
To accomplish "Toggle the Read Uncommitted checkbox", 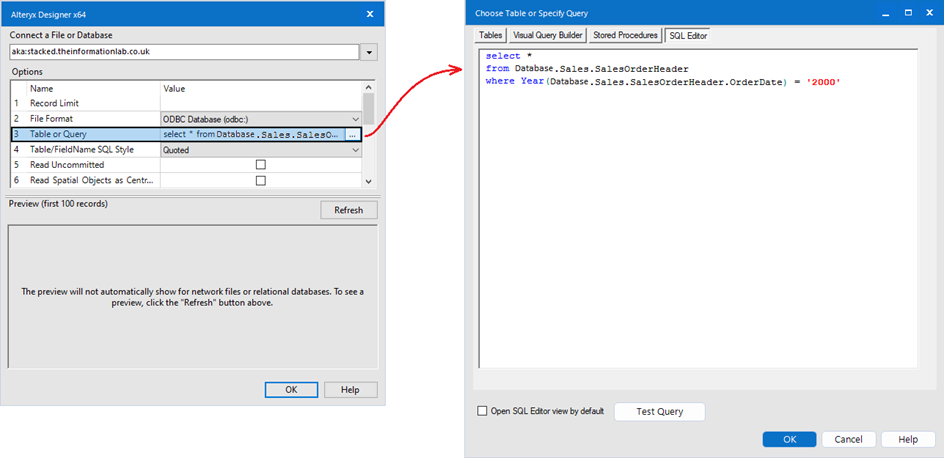I will pos(261,165).
